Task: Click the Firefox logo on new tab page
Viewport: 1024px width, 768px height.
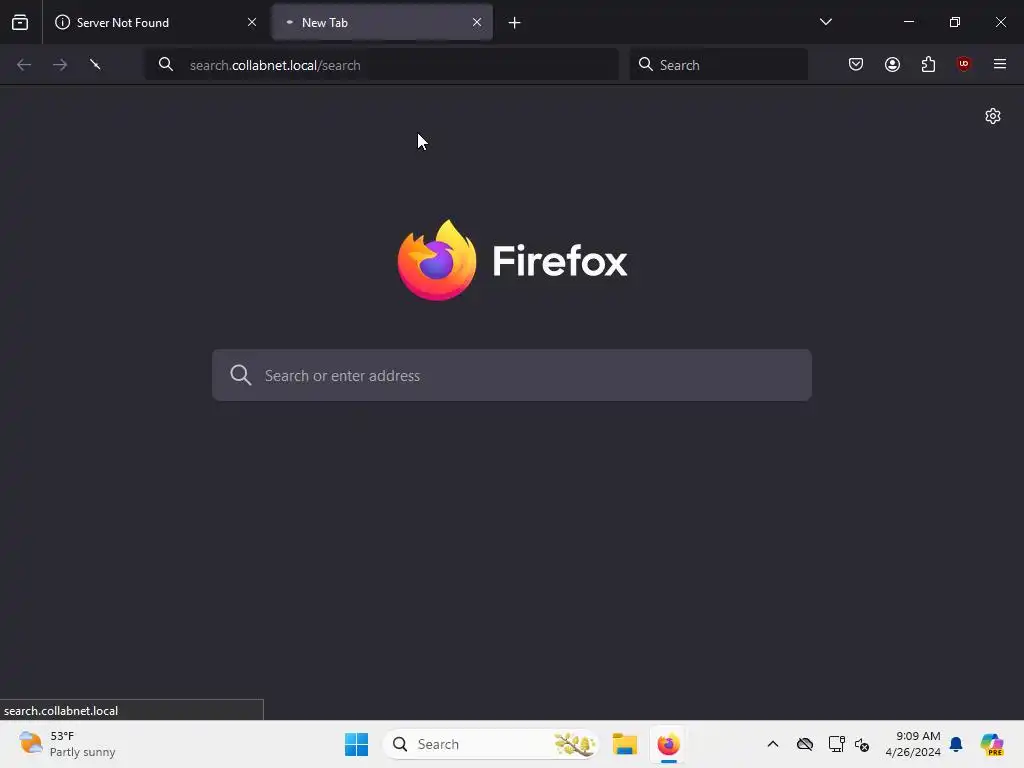Action: pyautogui.click(x=513, y=261)
